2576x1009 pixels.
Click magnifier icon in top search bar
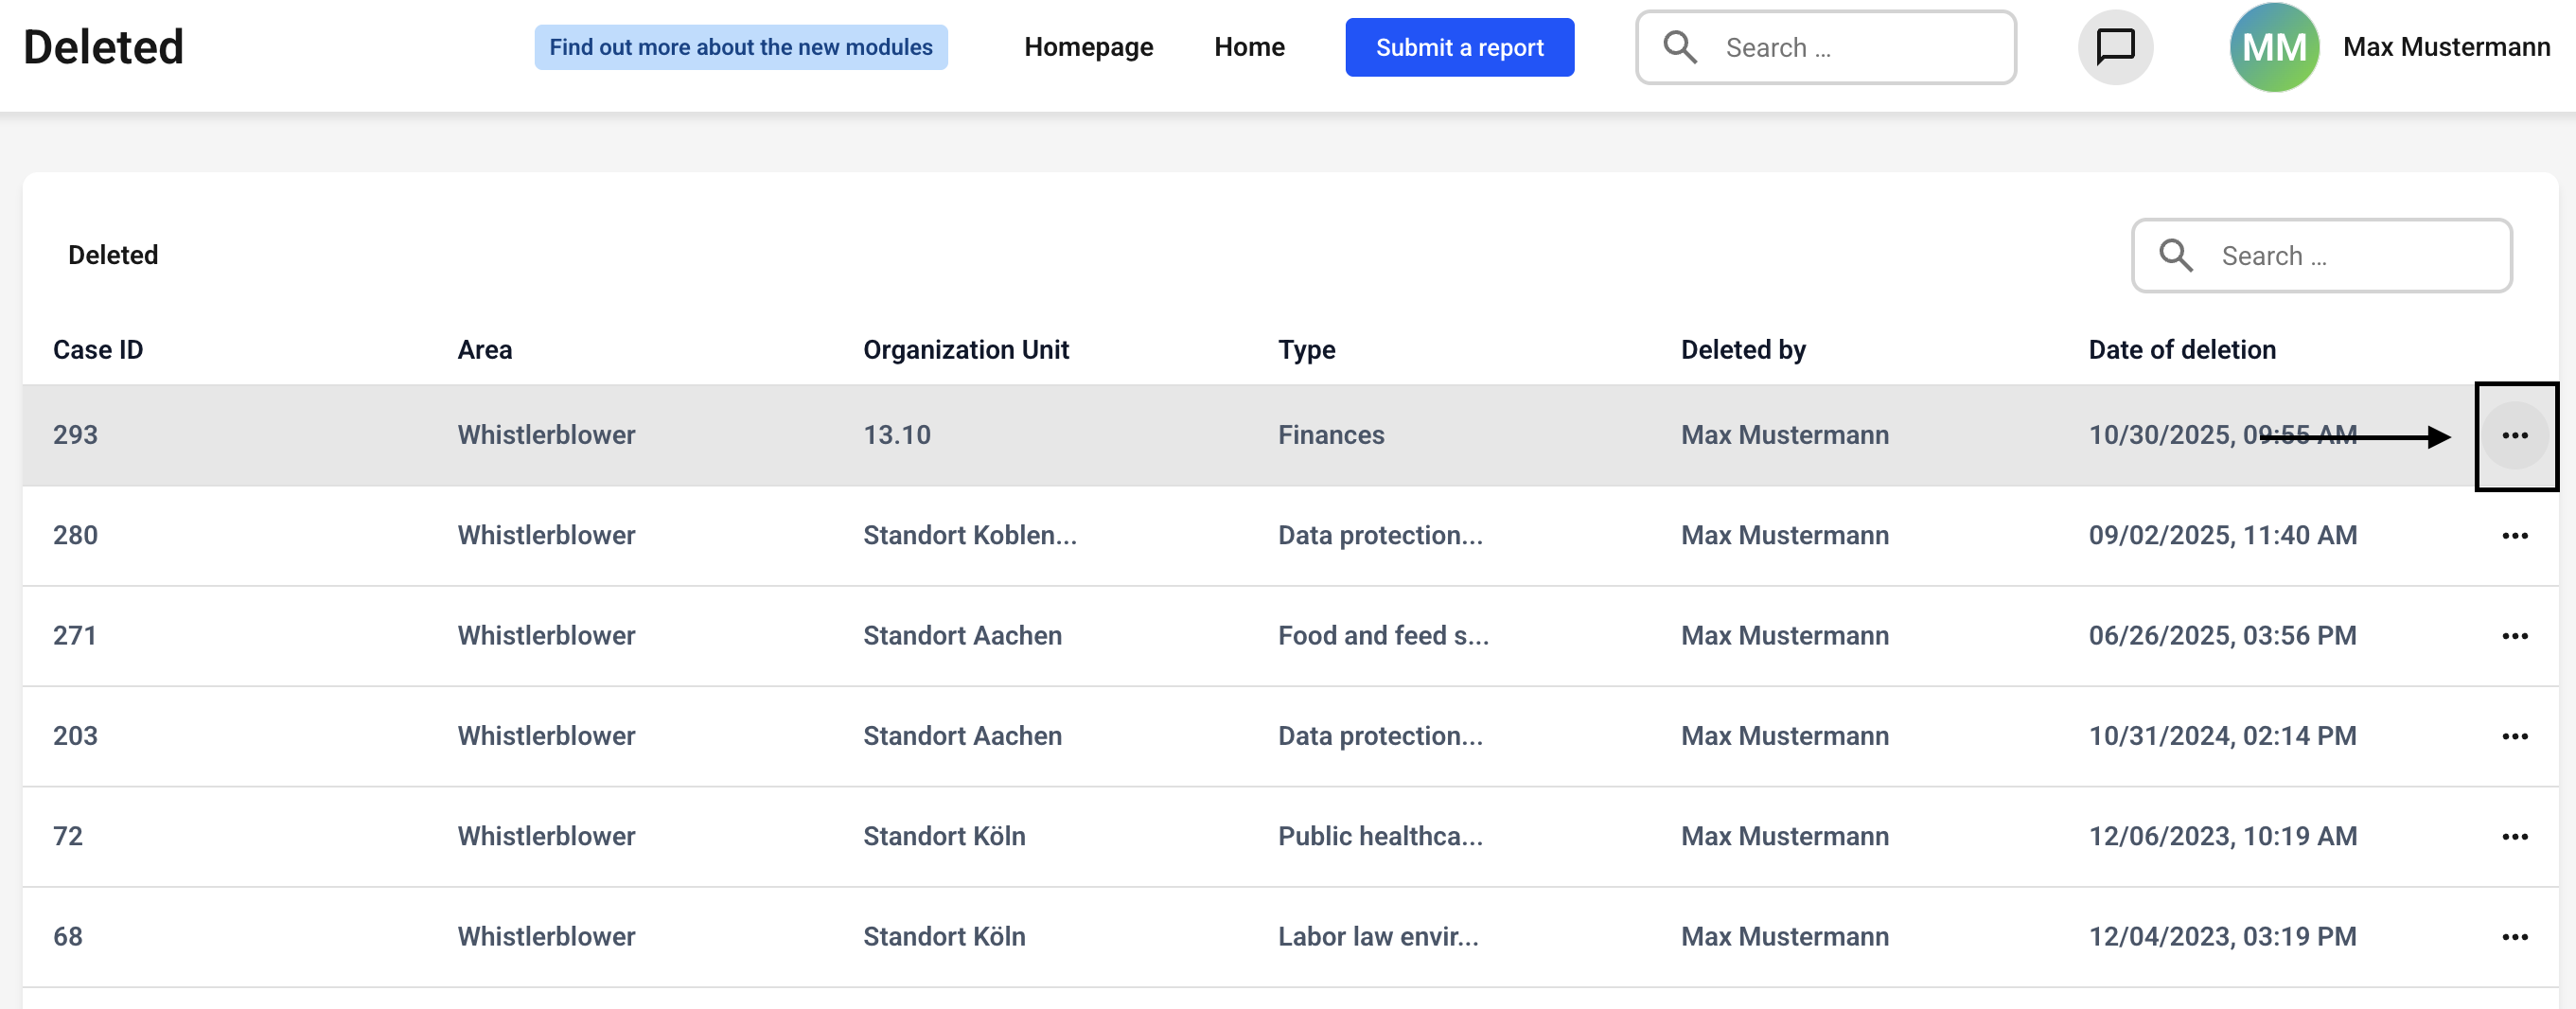tap(1680, 47)
